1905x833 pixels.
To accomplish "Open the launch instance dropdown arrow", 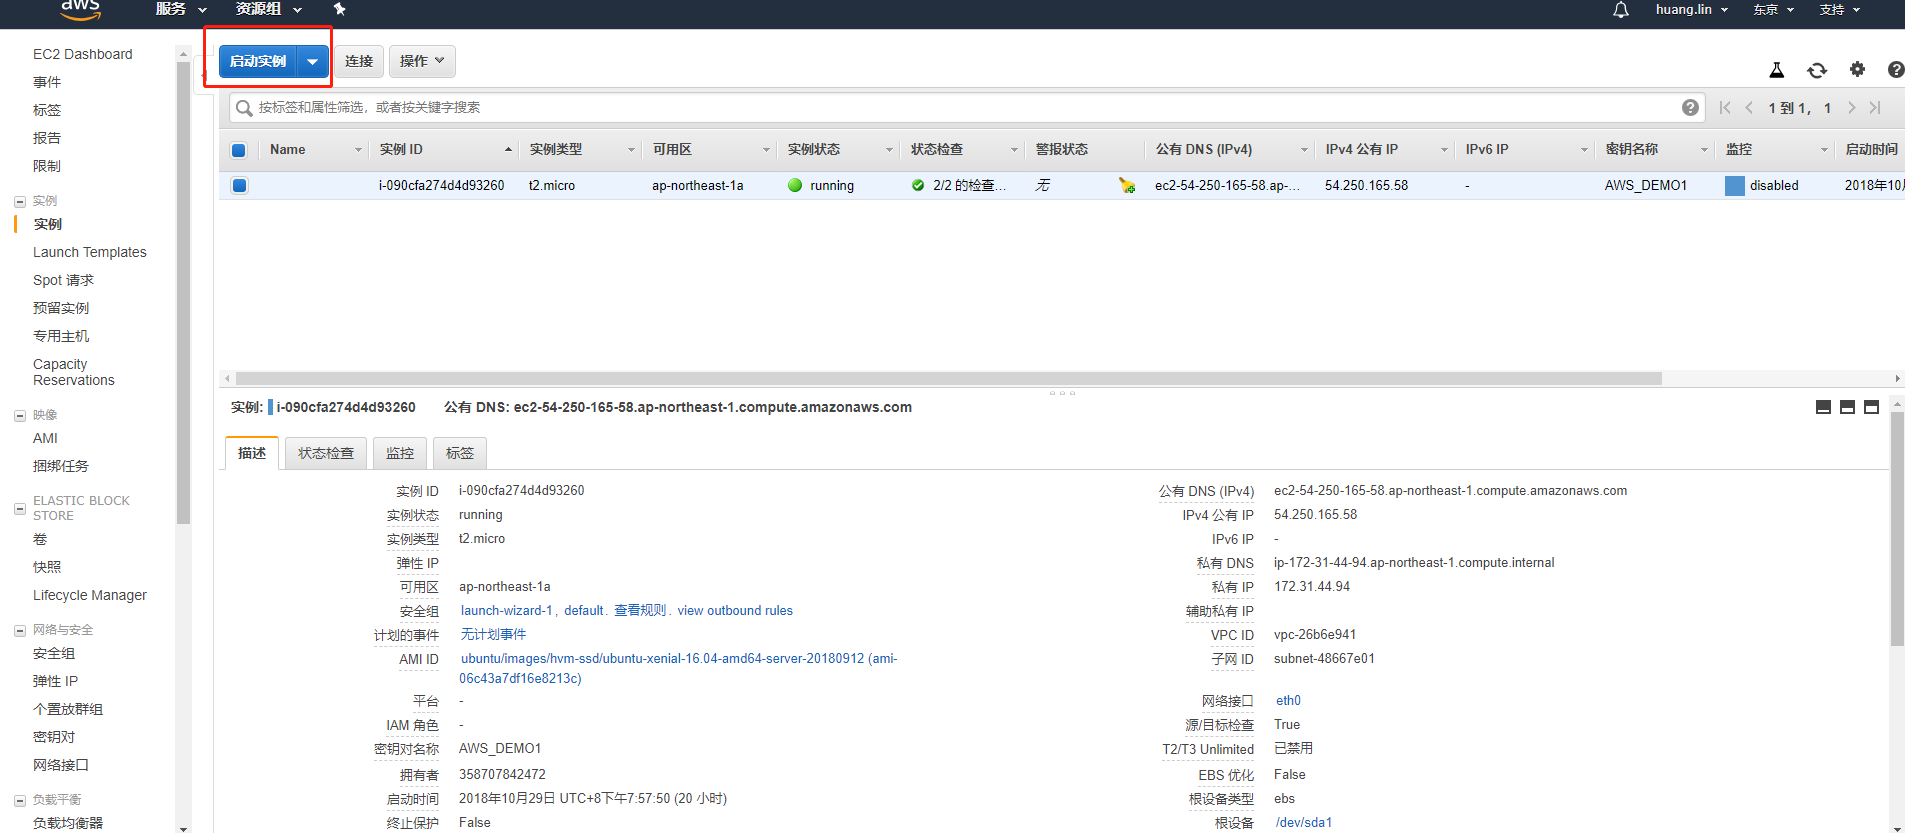I will (312, 61).
